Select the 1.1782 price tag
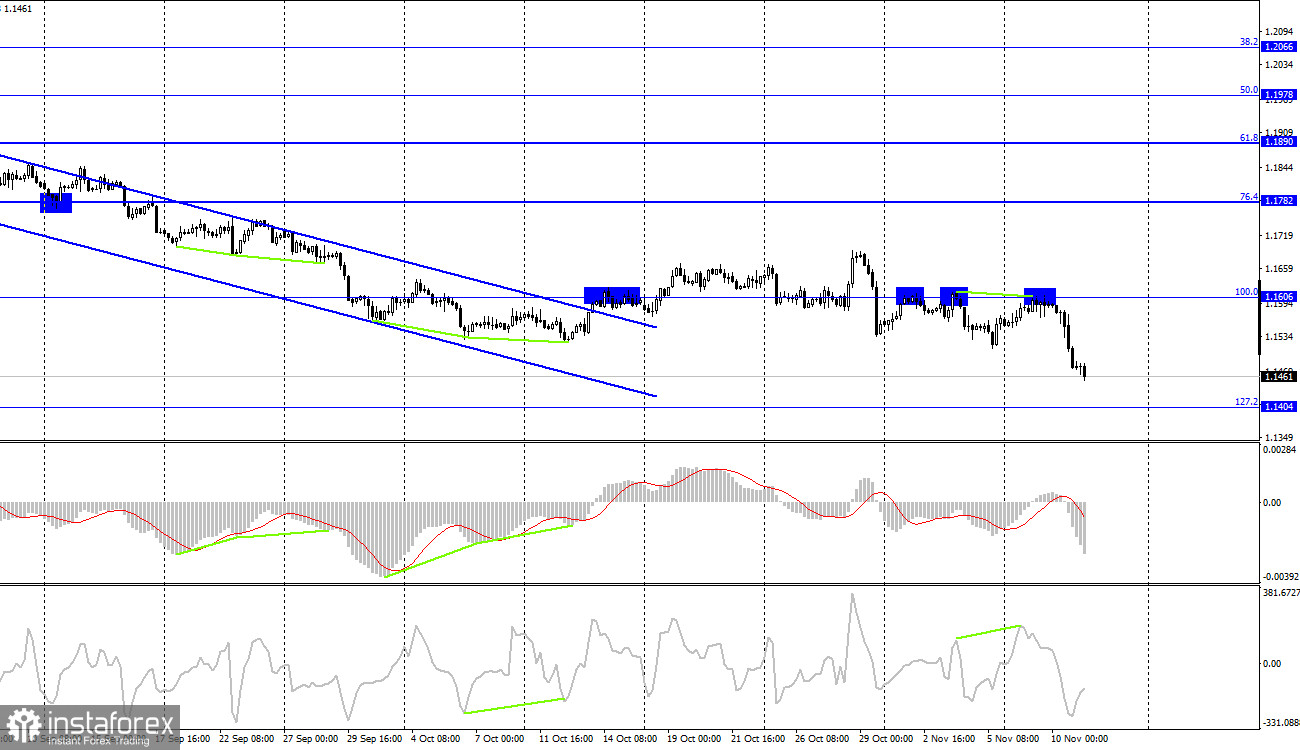Screen dimensions: 1300x750 pyautogui.click(x=1279, y=201)
